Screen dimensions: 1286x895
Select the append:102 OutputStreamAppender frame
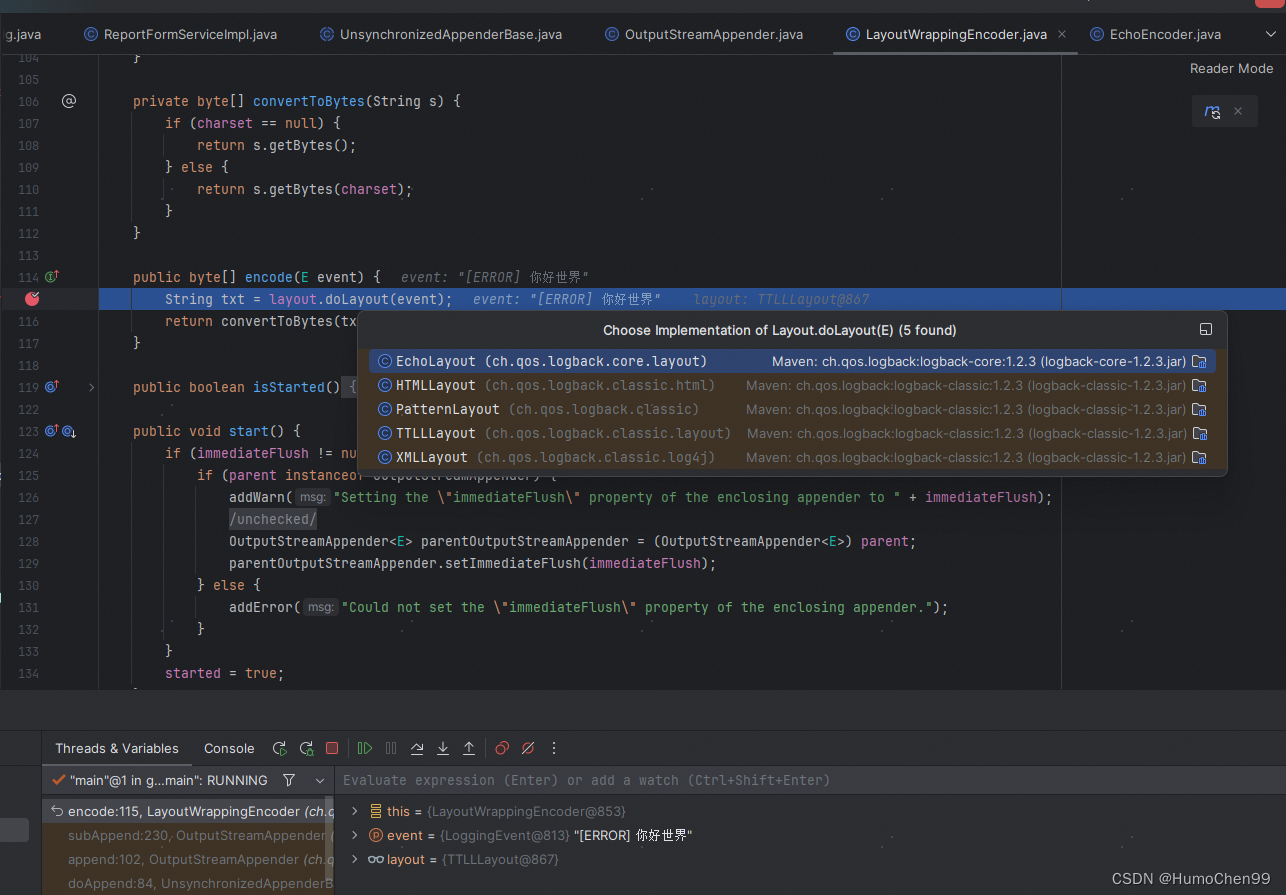[x=188, y=859]
